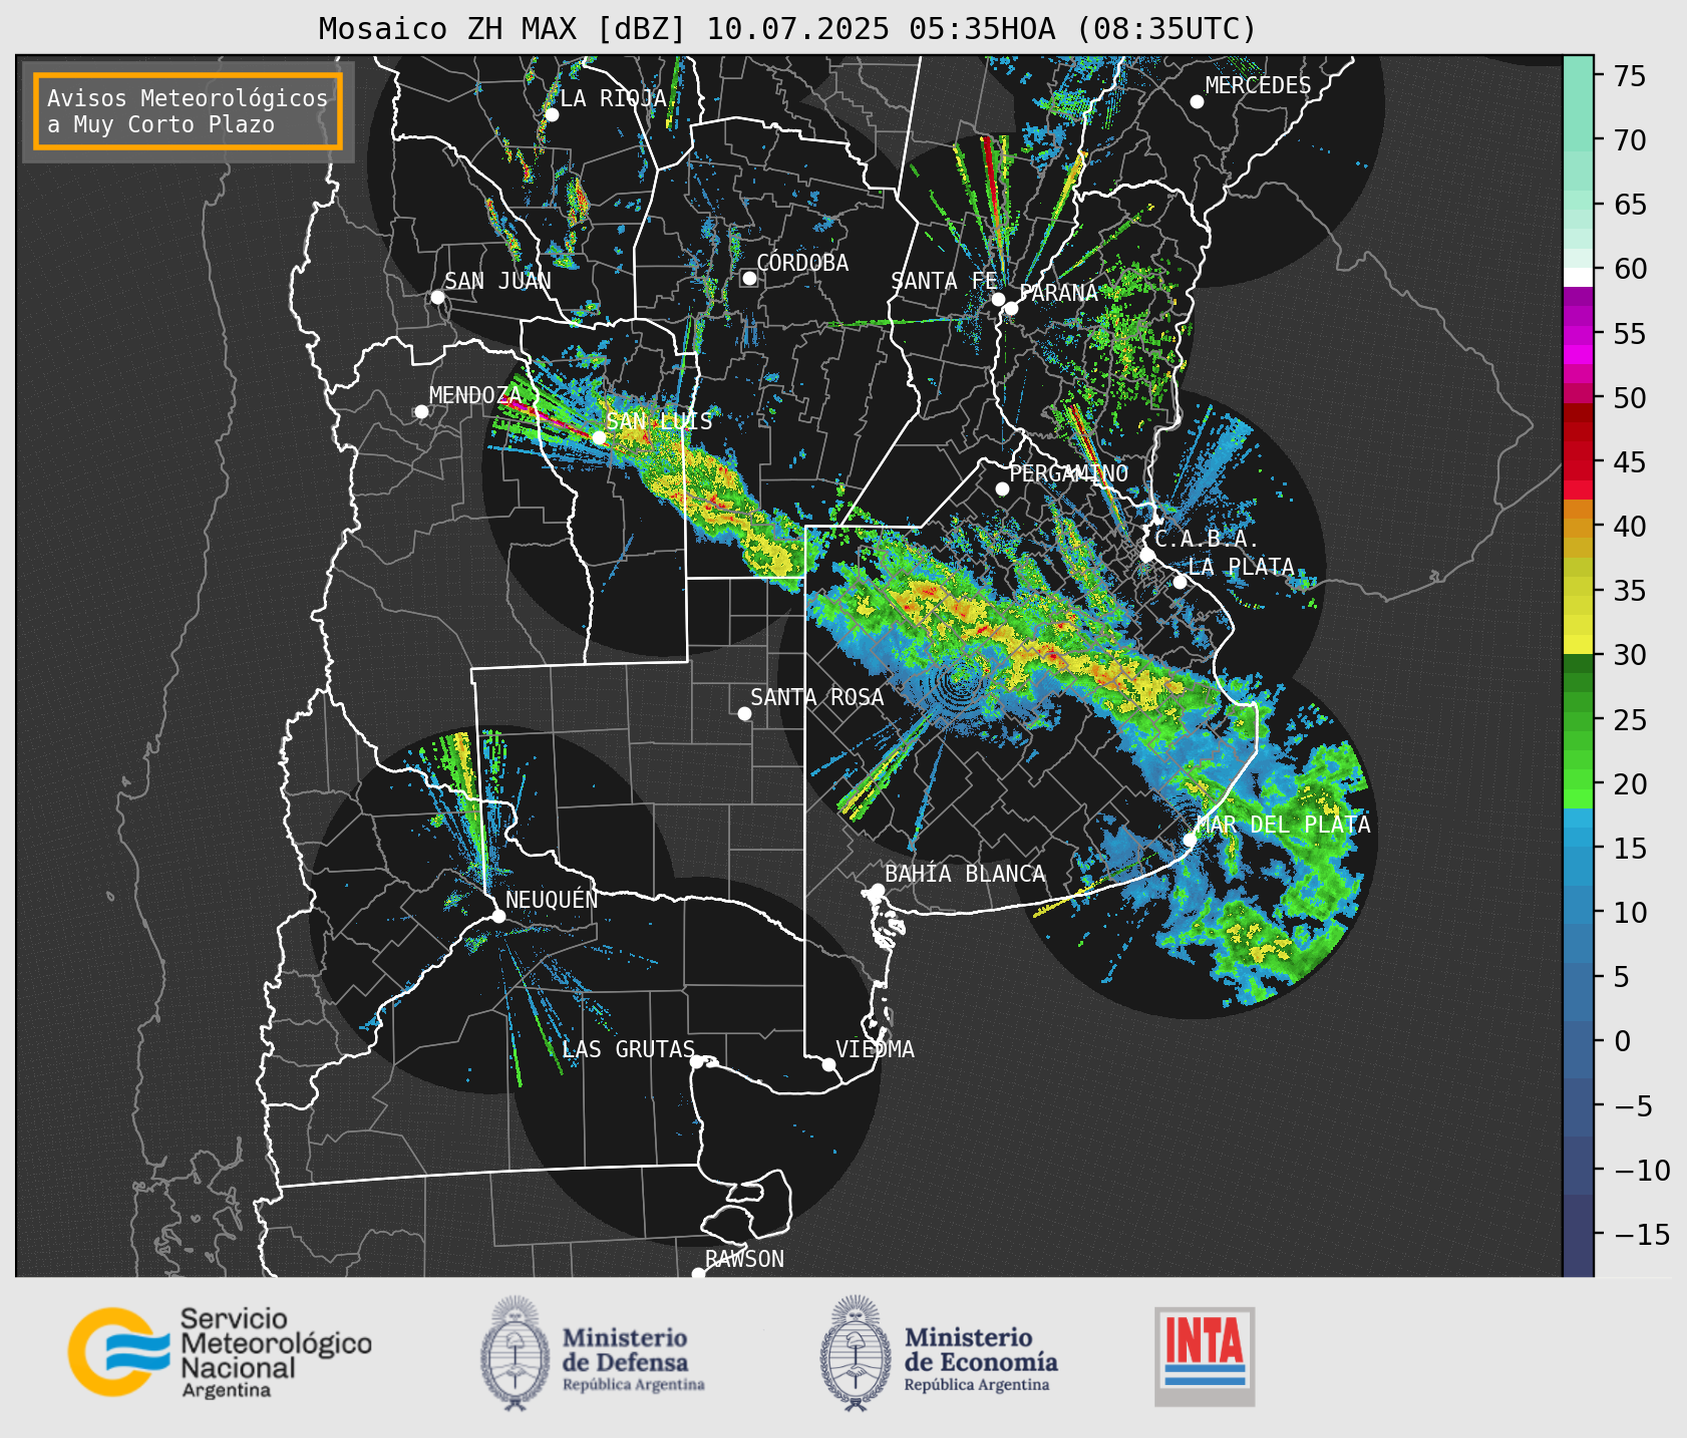
Task: Select the SAN JUAN city label
Action: pyautogui.click(x=498, y=281)
